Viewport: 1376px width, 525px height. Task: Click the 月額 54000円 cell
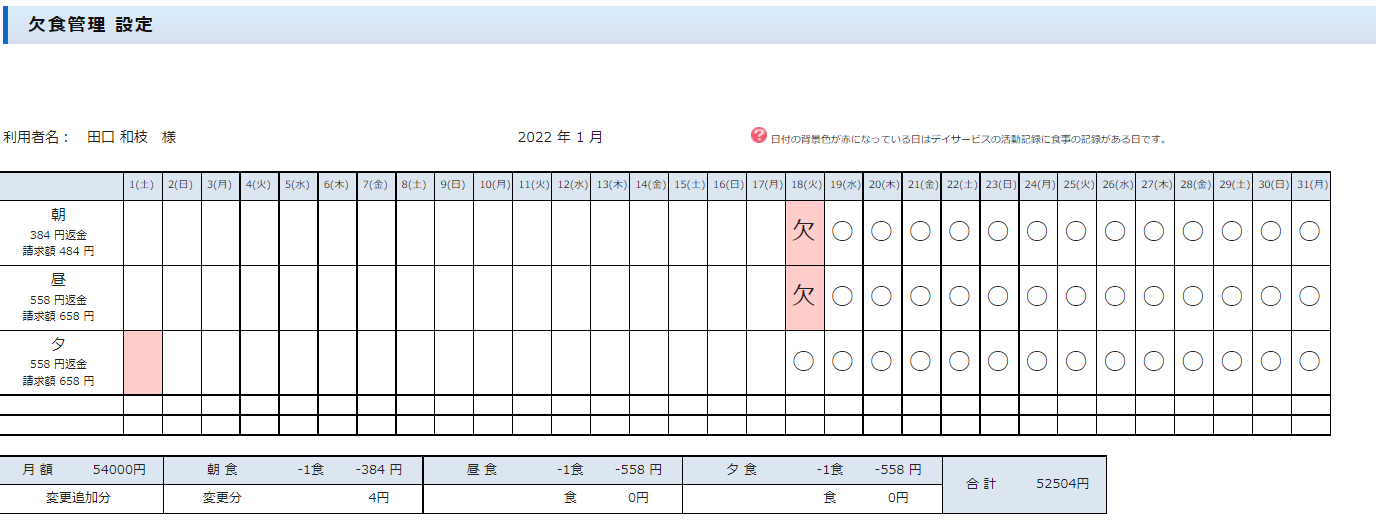coord(82,469)
